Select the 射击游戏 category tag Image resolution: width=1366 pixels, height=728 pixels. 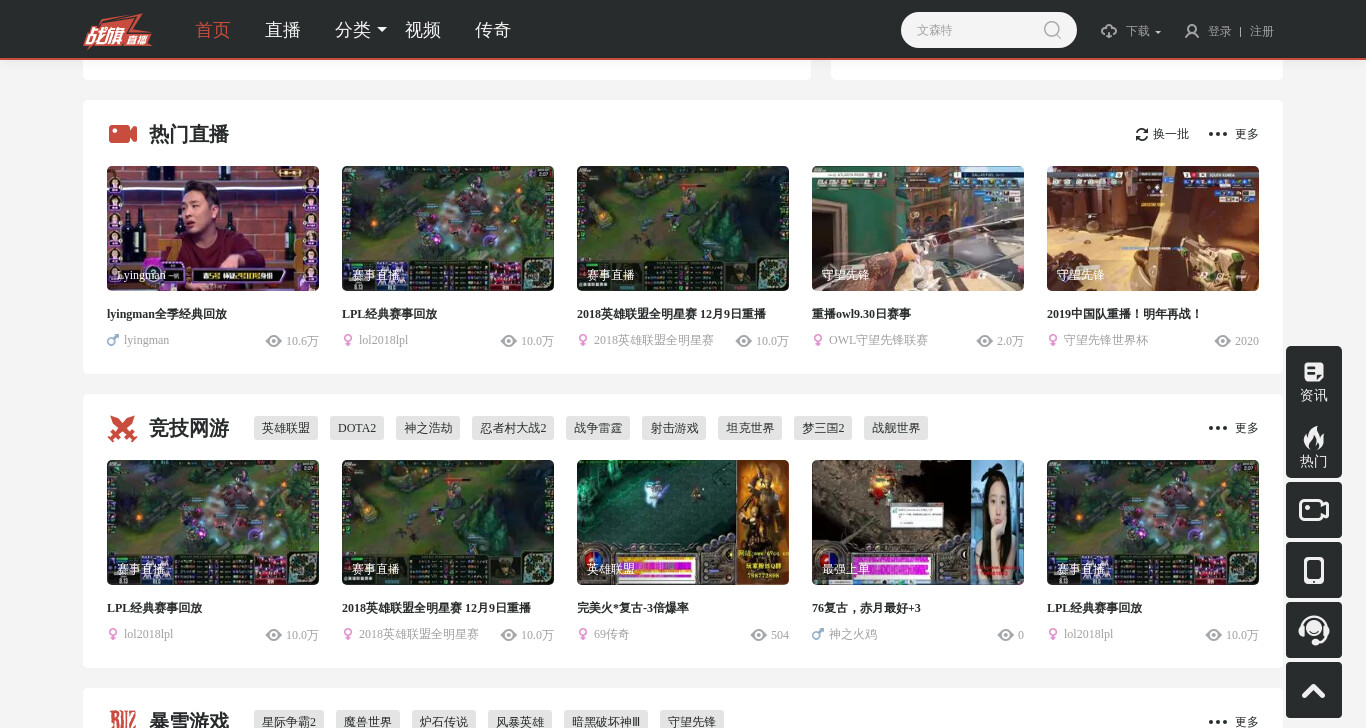click(674, 428)
